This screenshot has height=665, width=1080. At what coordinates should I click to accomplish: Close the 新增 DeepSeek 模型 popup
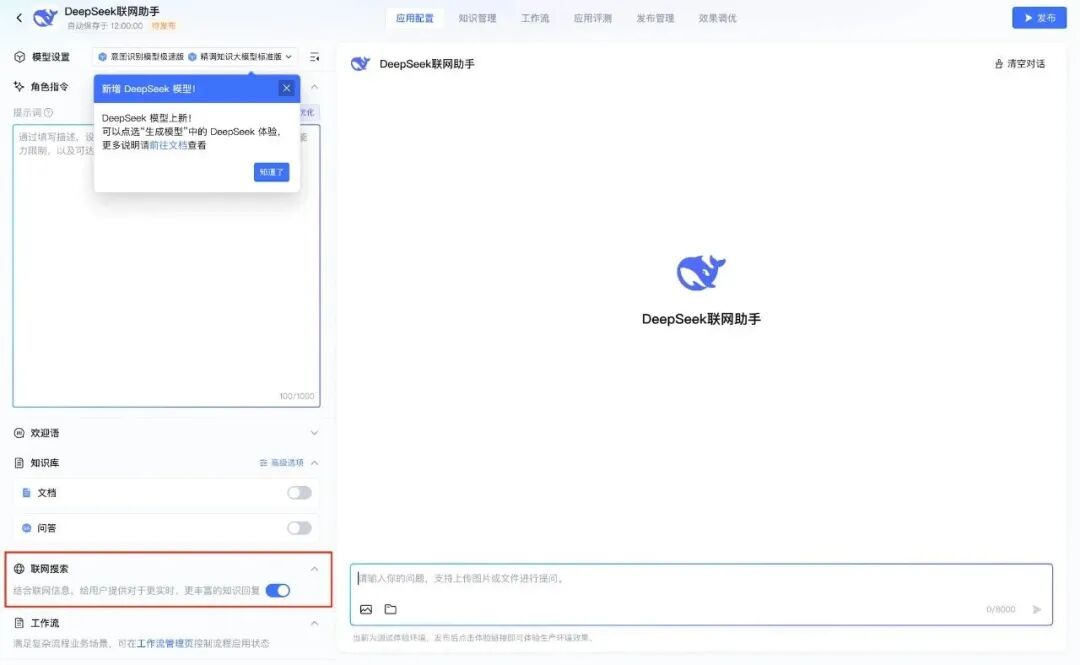pos(287,88)
